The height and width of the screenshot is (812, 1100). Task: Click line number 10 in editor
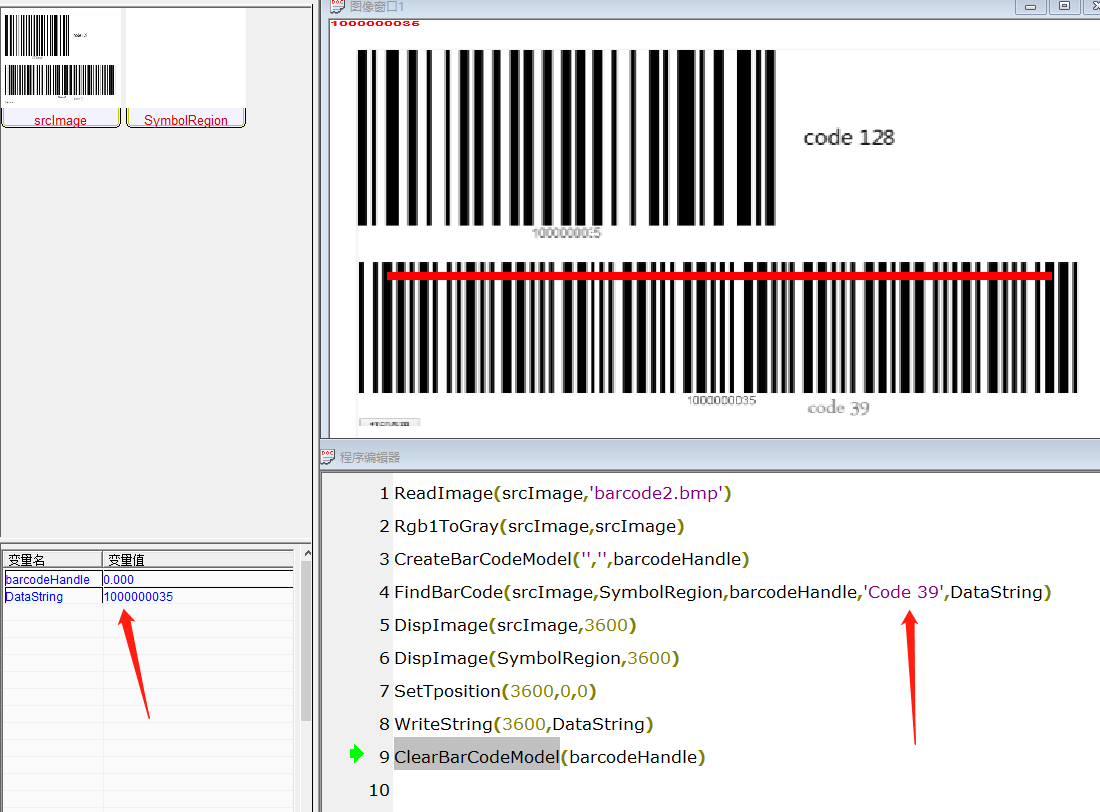[x=379, y=790]
